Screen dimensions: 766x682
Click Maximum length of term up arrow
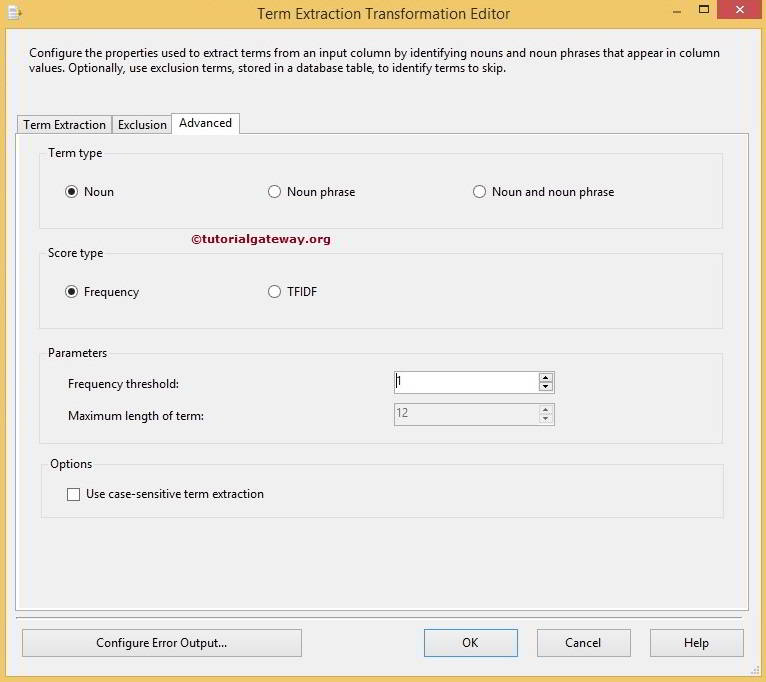545,410
